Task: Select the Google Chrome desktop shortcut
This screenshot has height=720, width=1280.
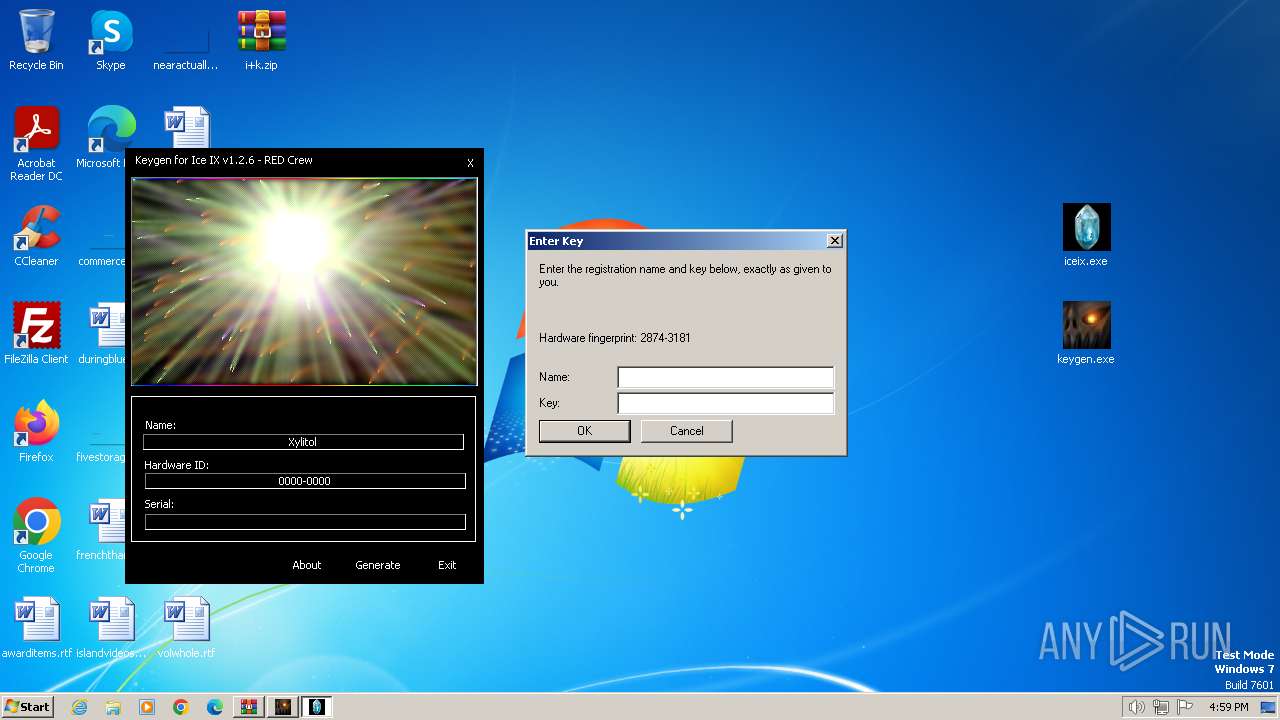Action: pos(36,535)
